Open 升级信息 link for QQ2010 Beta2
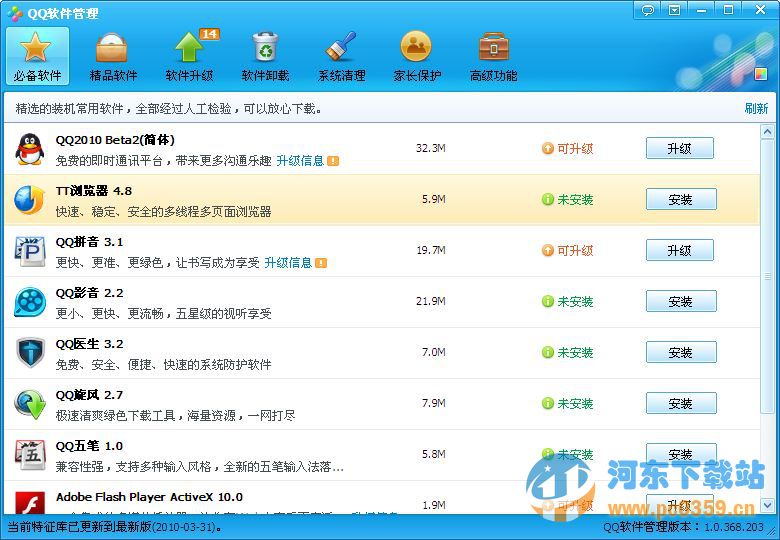 tap(300, 161)
